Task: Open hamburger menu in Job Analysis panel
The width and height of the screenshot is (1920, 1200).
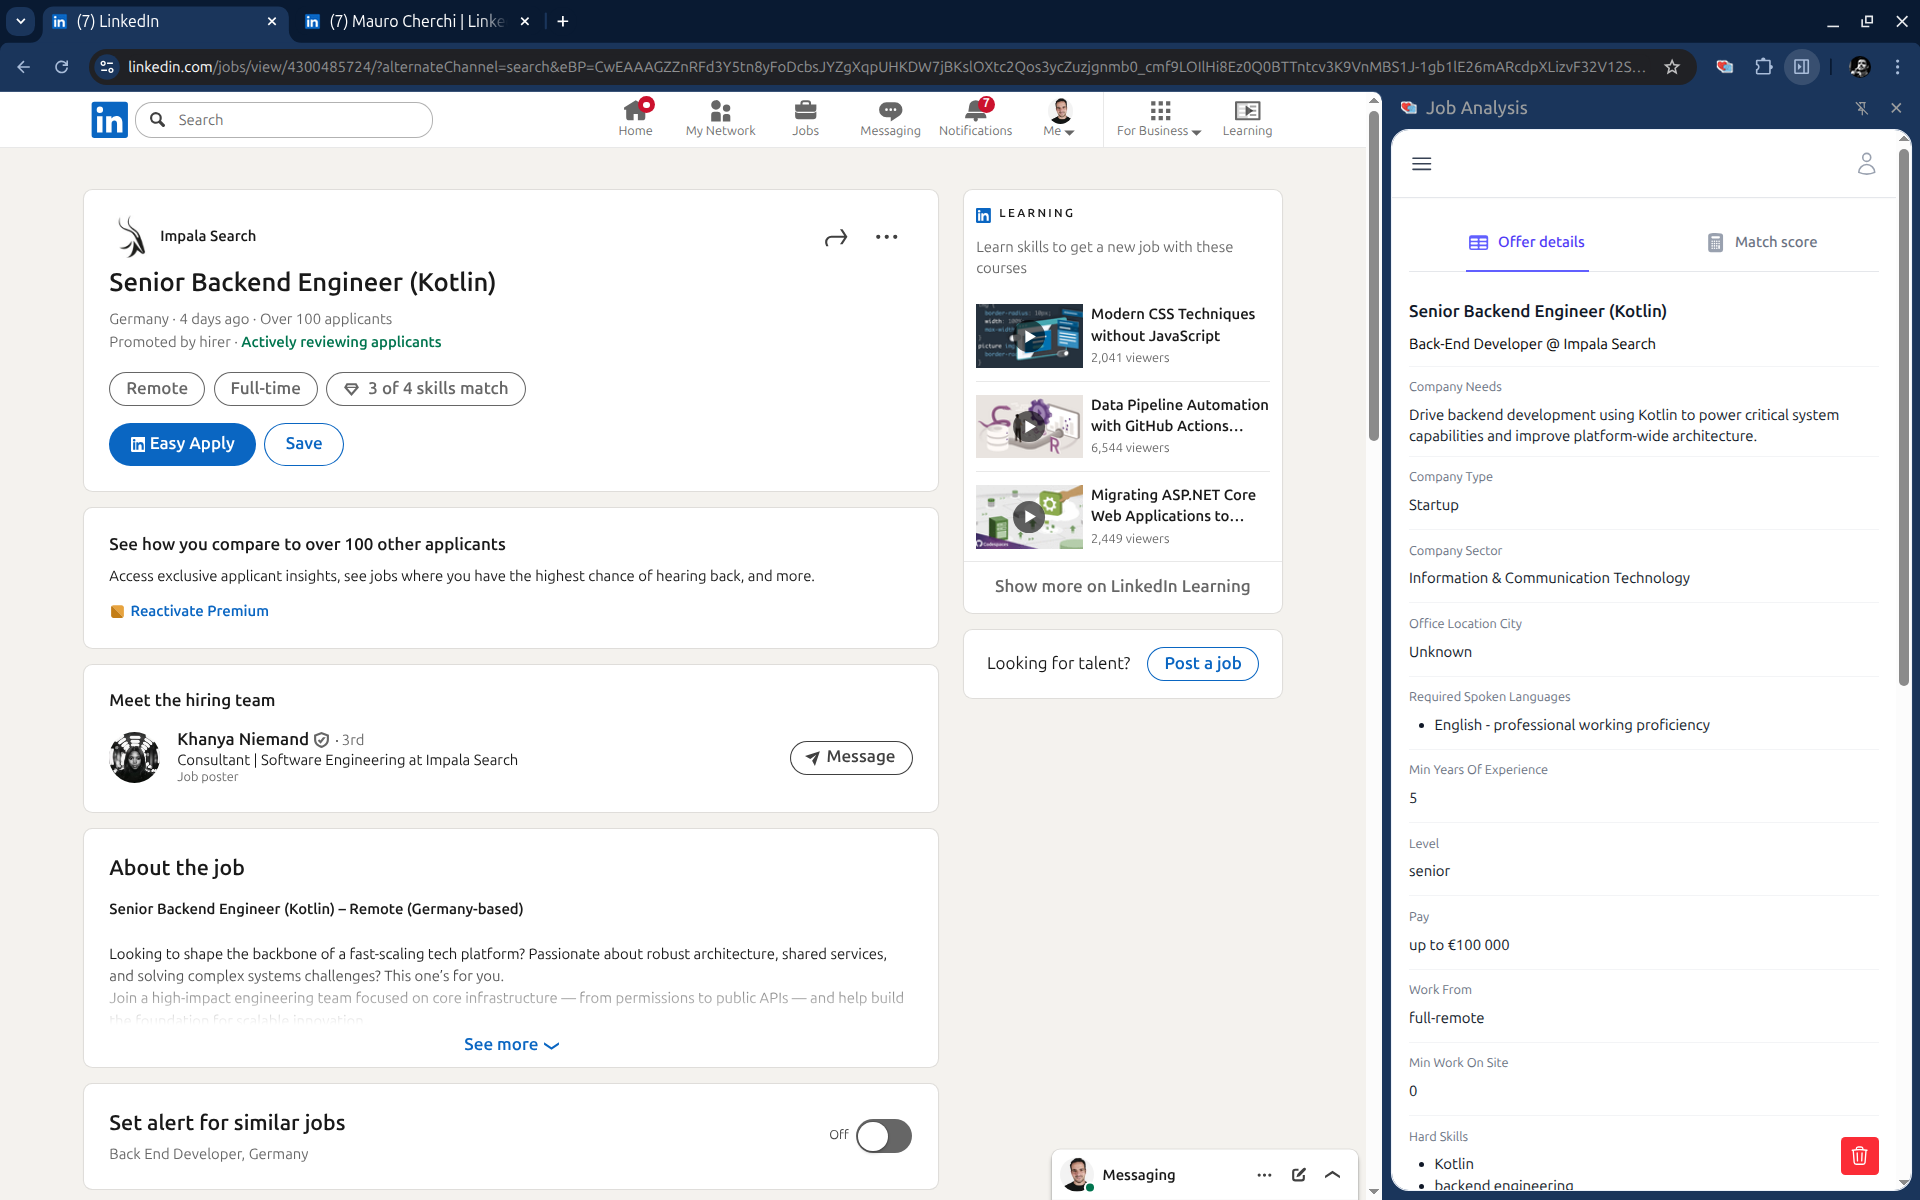Action: (x=1421, y=164)
